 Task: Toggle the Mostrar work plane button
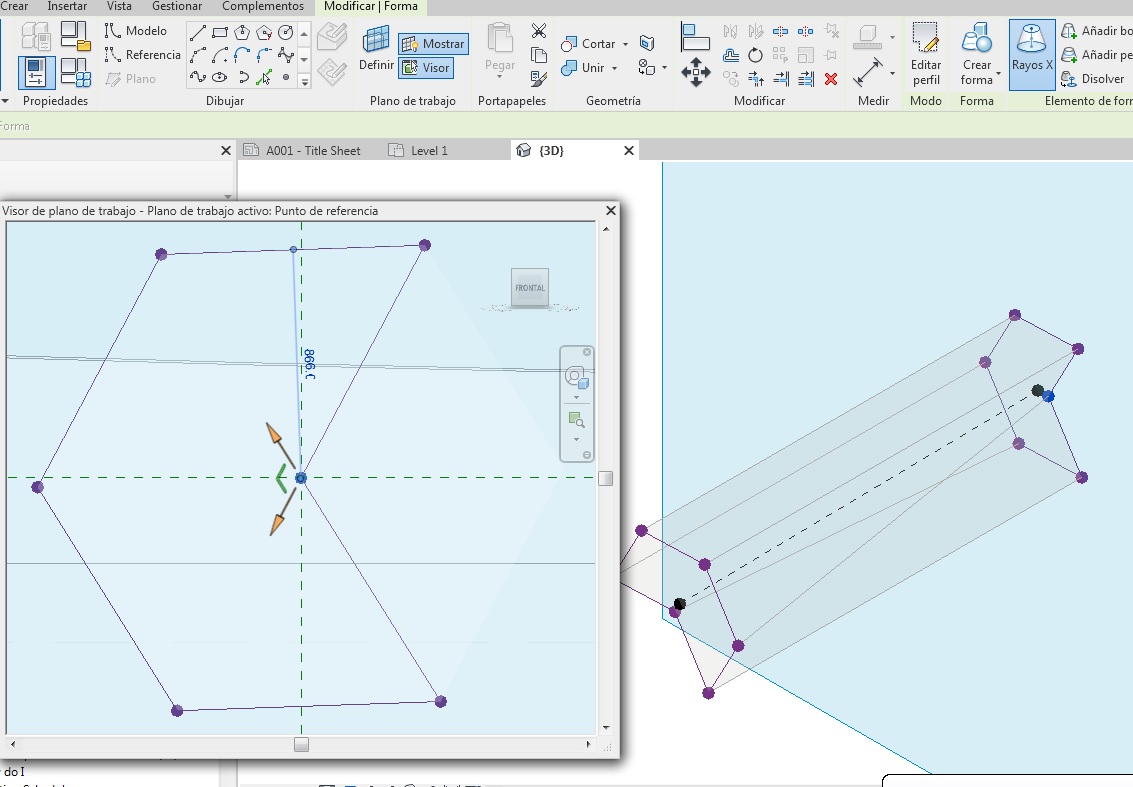[x=433, y=44]
